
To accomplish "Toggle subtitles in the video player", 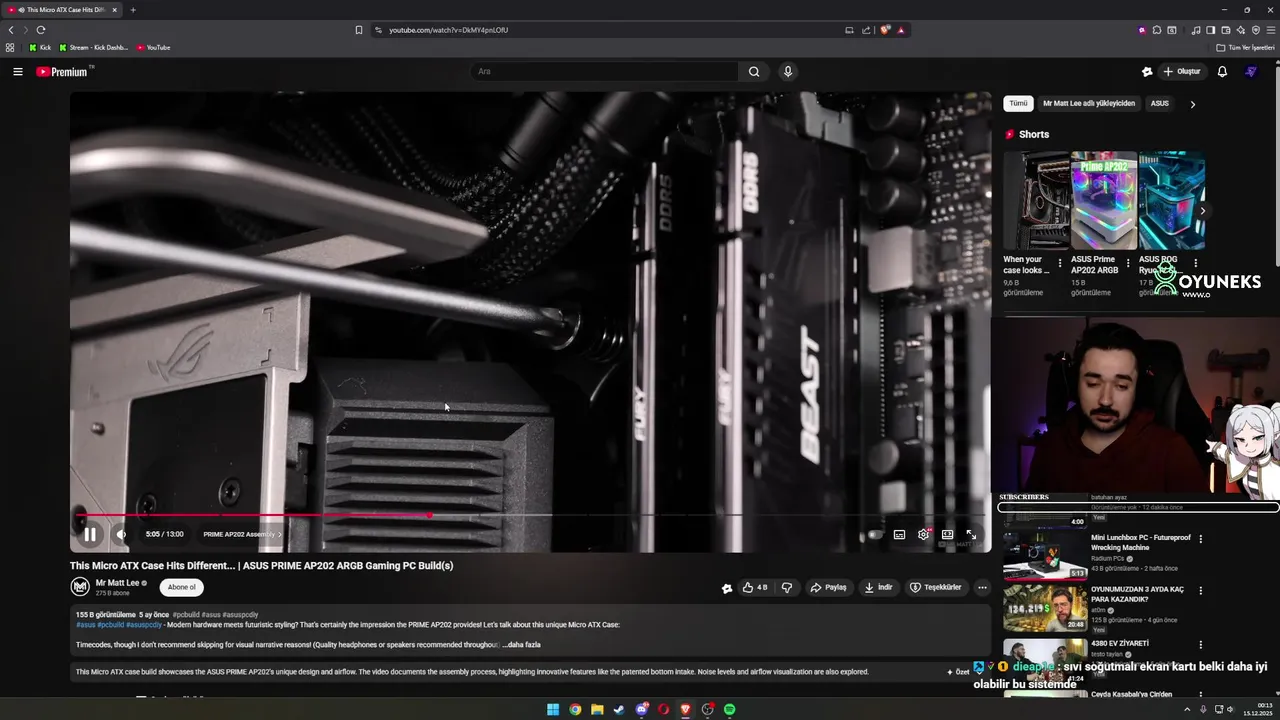I will click(x=899, y=534).
